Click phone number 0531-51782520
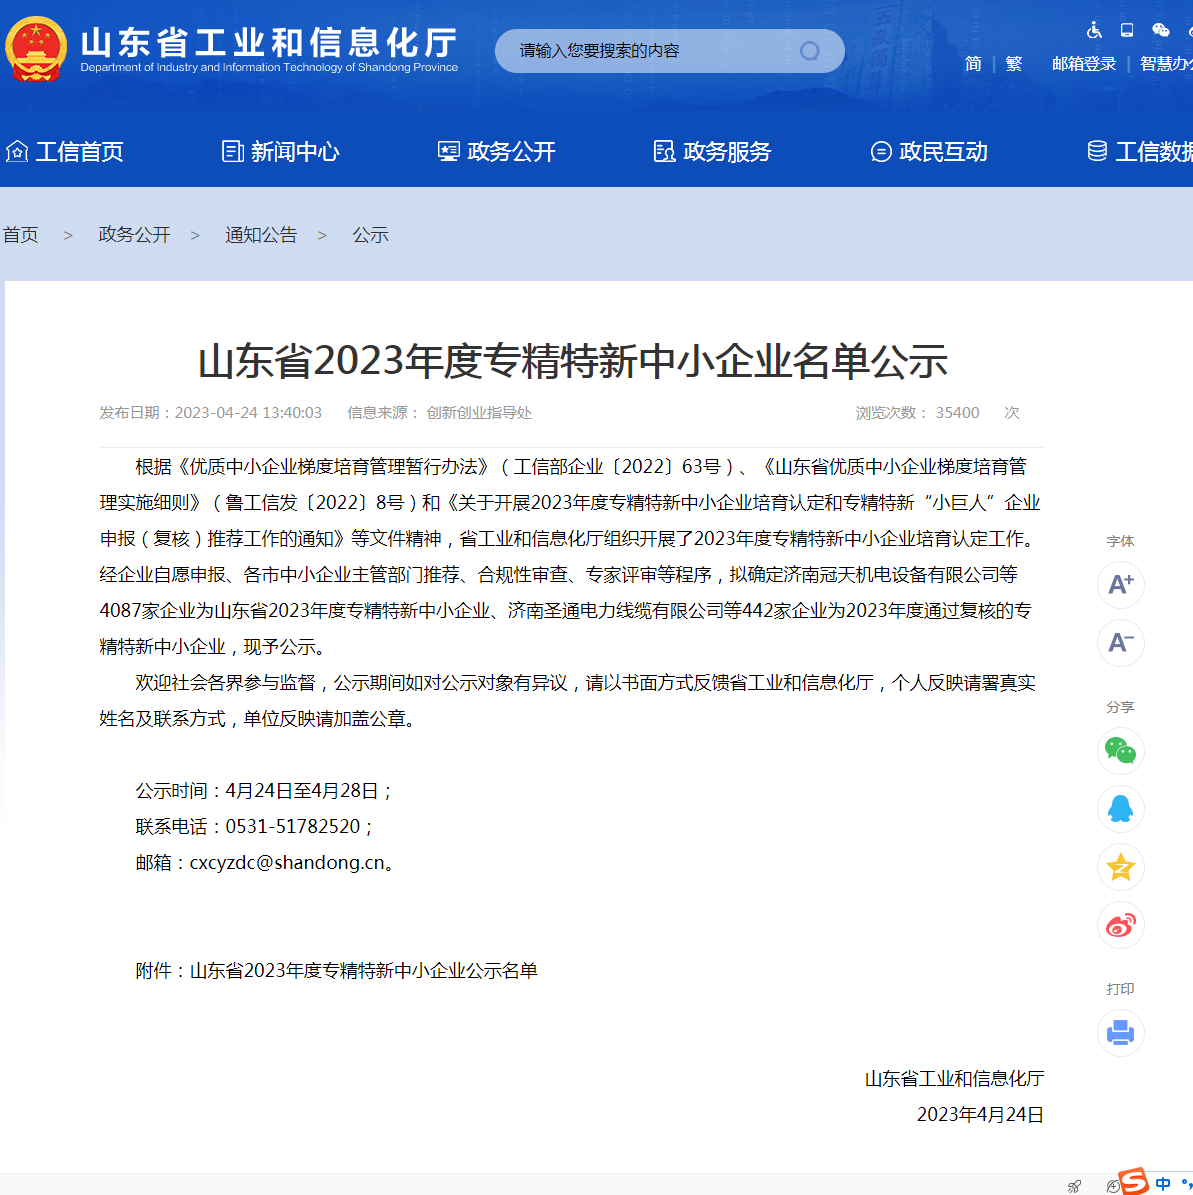The width and height of the screenshot is (1193, 1195). tap(293, 826)
